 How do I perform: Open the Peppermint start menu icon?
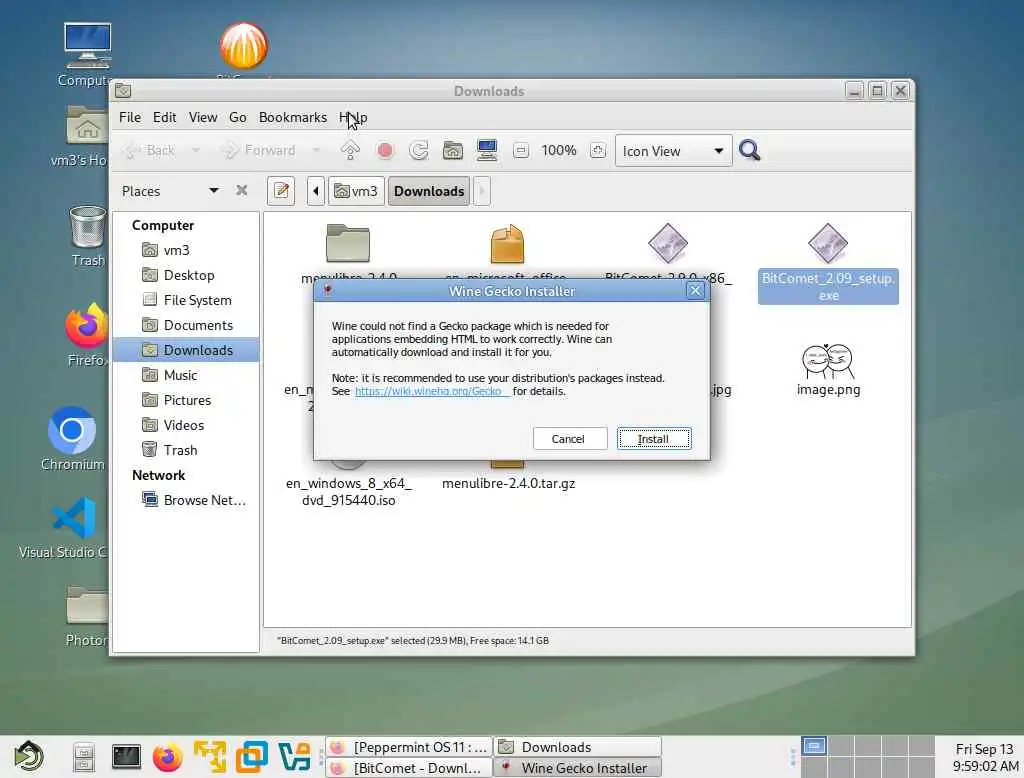[x=29, y=756]
